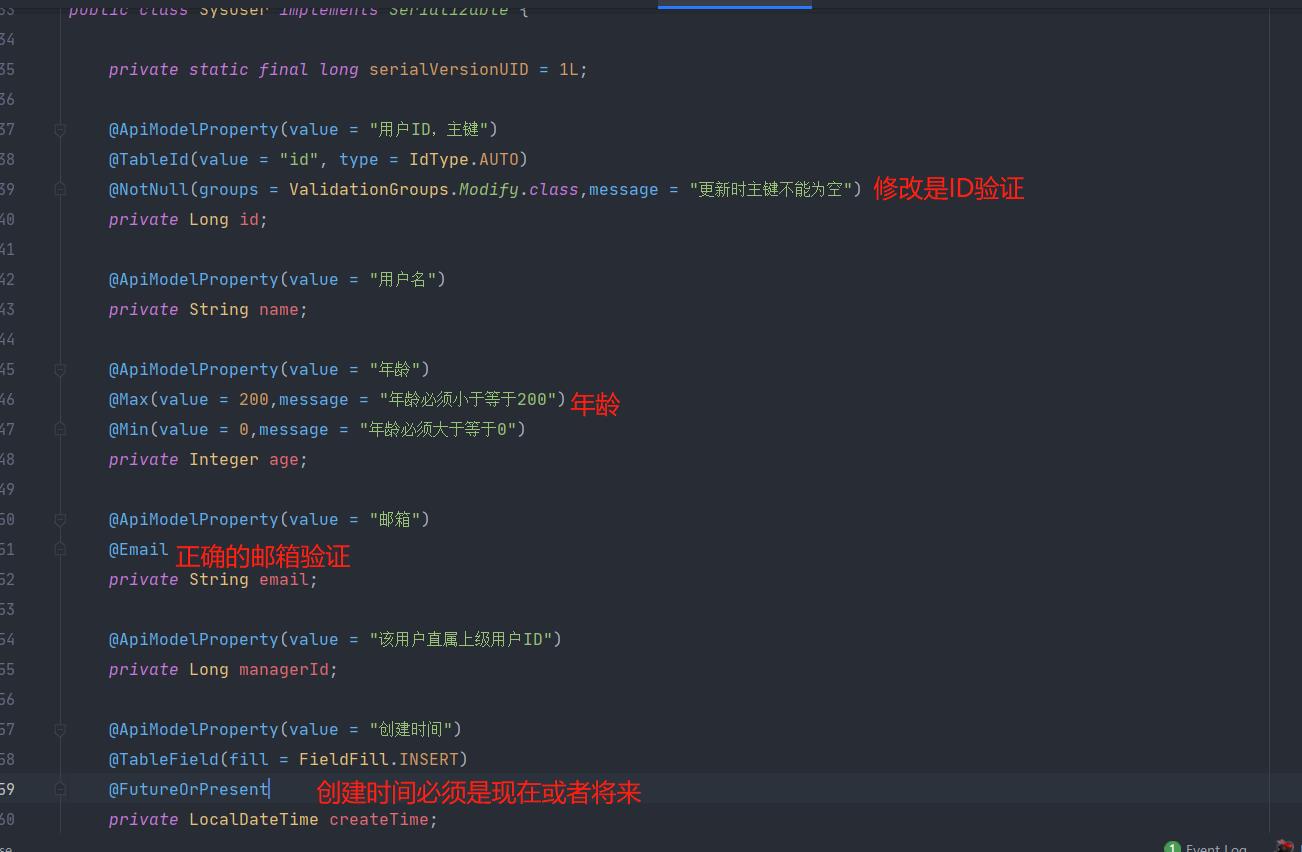Click the string "年龄必须小于等于200"
The height and width of the screenshot is (852, 1302).
(467, 399)
